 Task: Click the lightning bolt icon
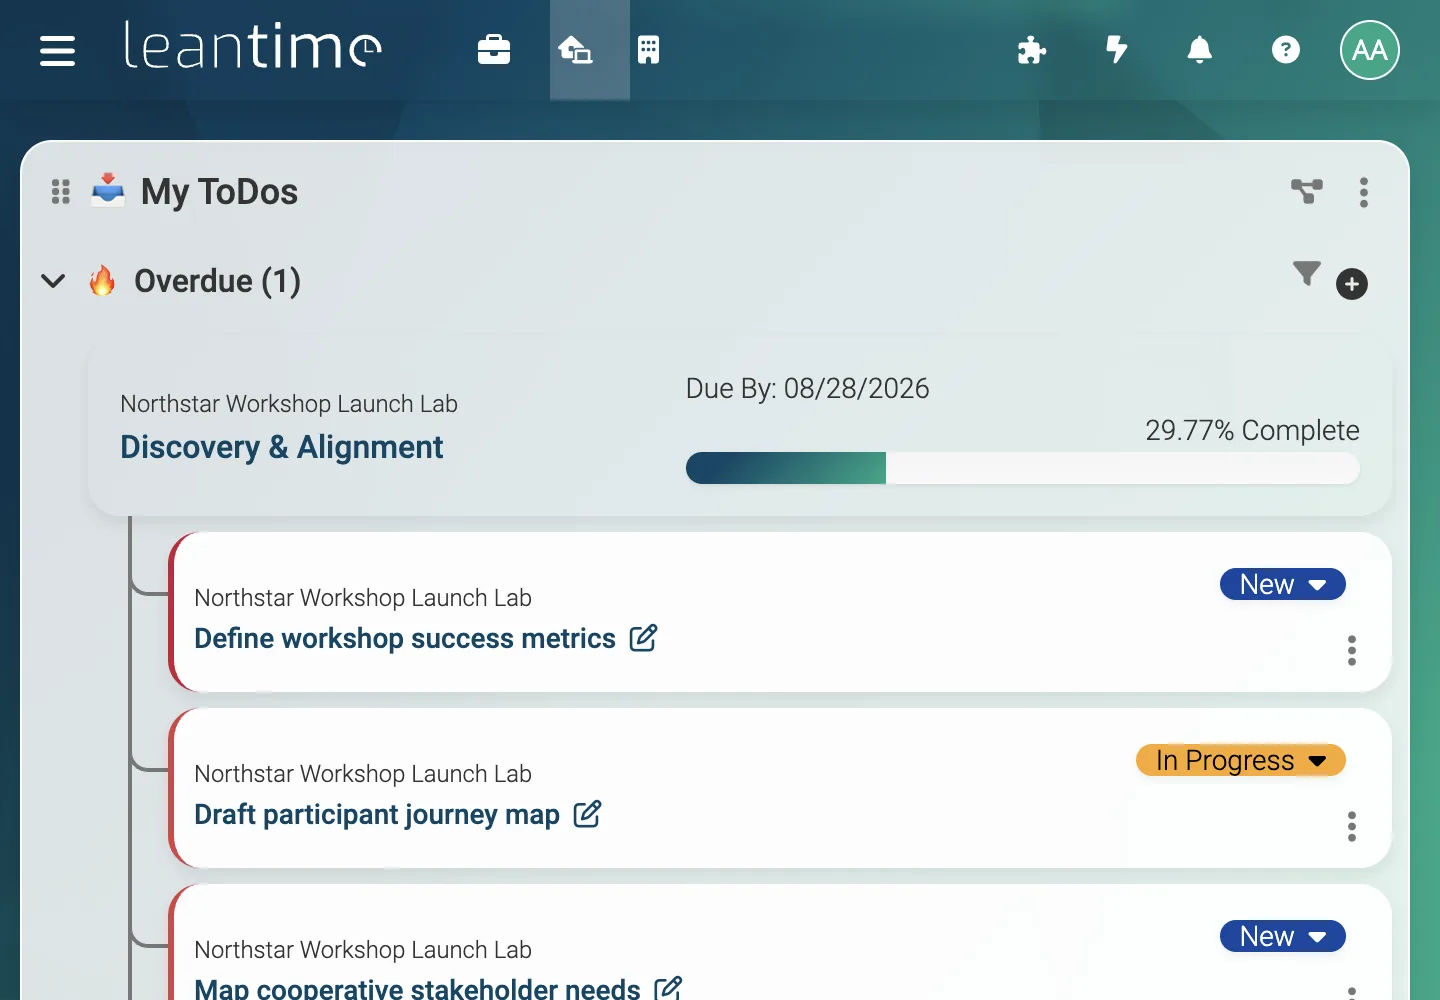coord(1116,50)
